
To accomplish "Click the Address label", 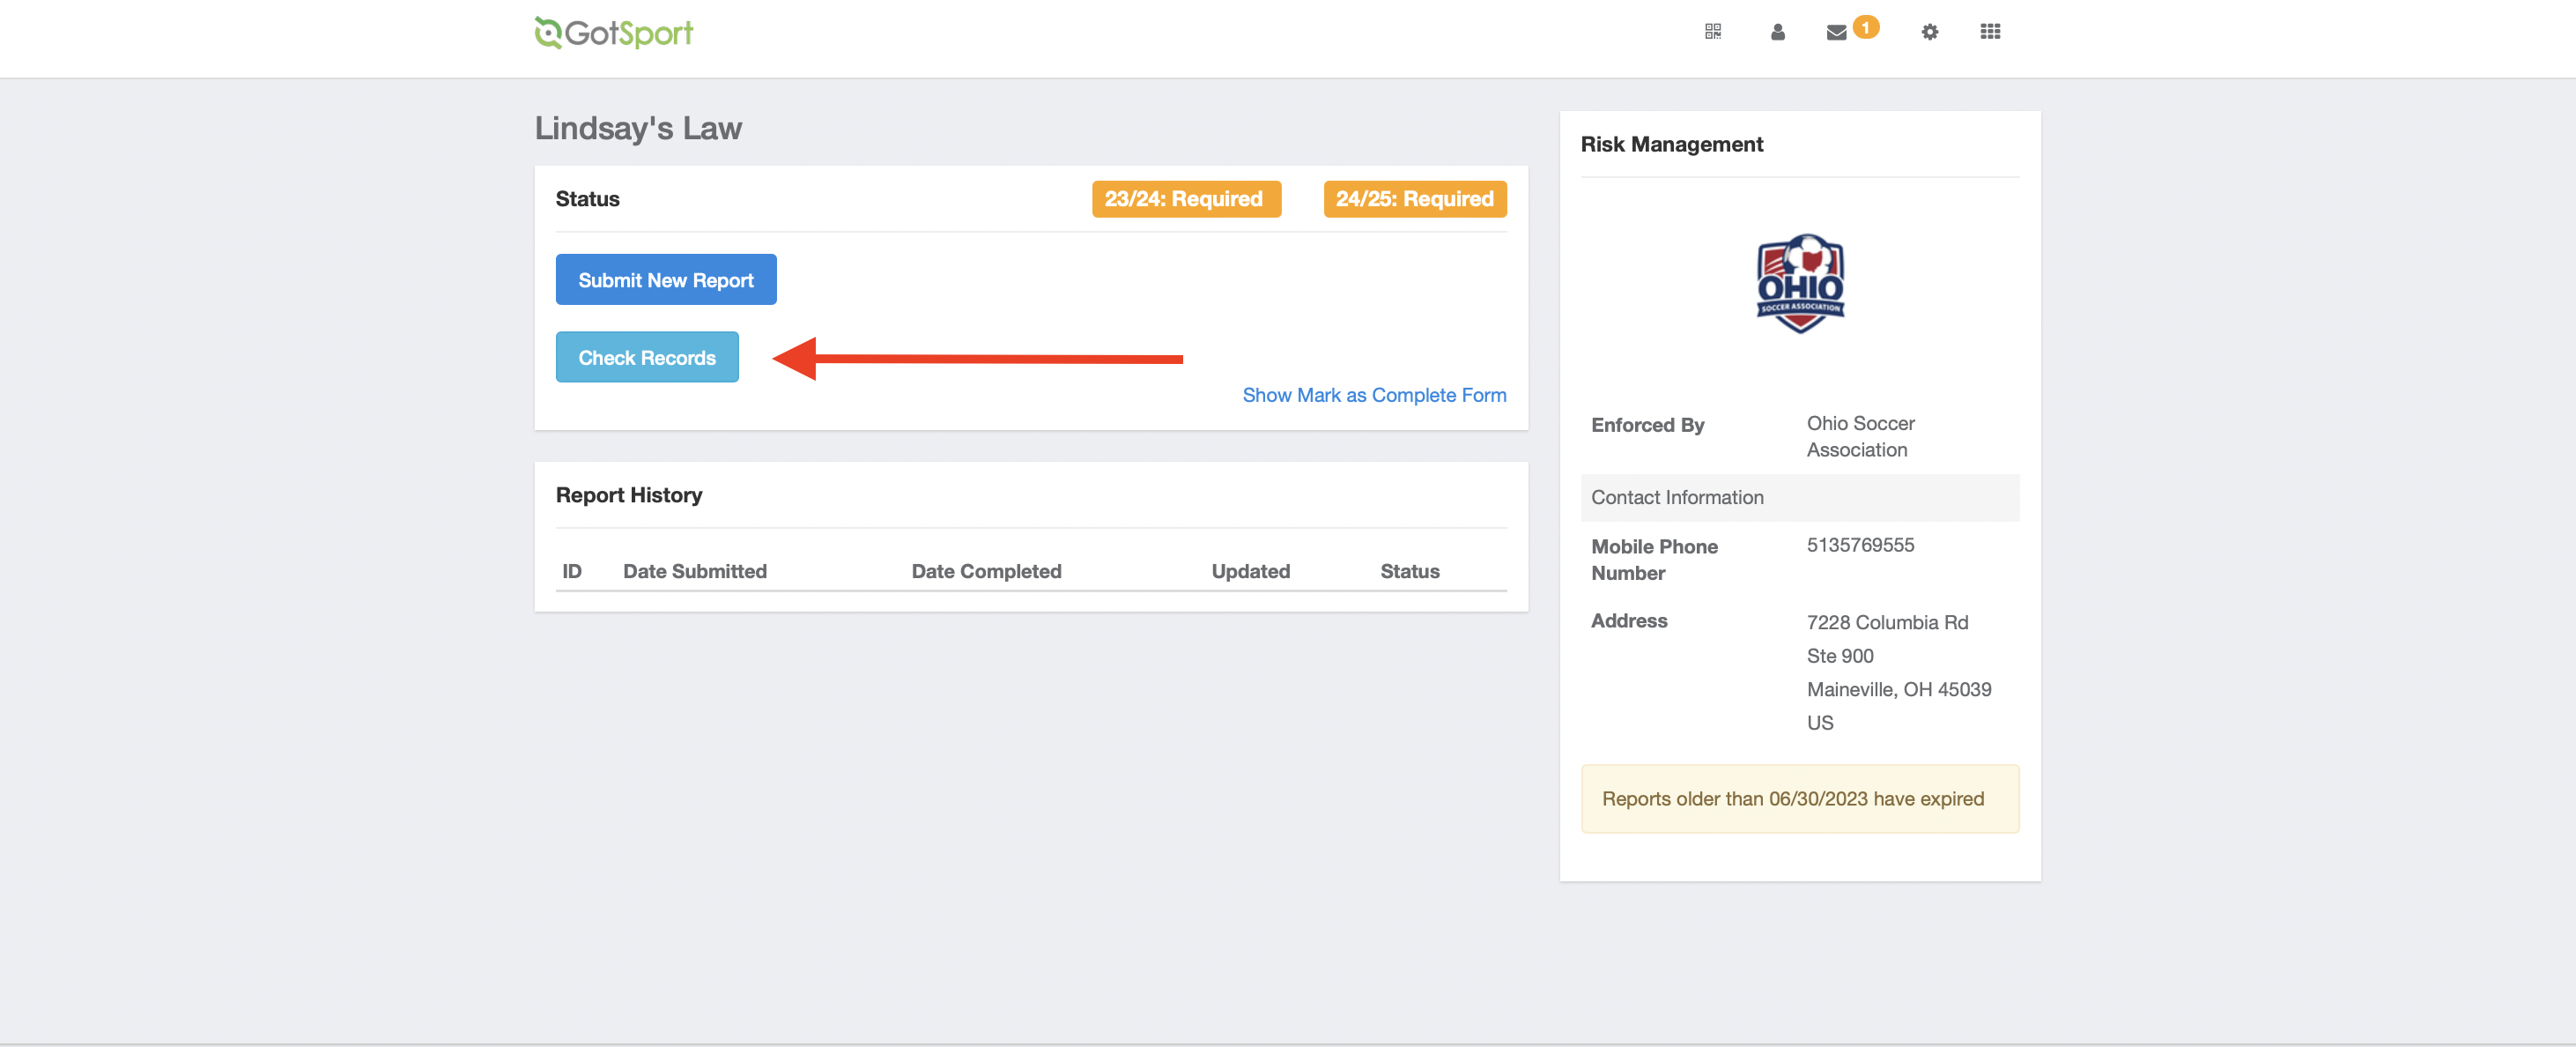I will (1628, 620).
